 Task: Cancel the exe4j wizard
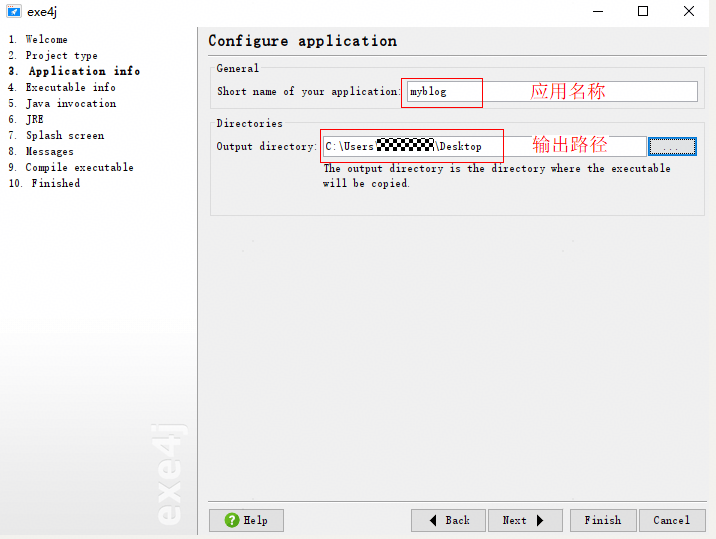[672, 520]
